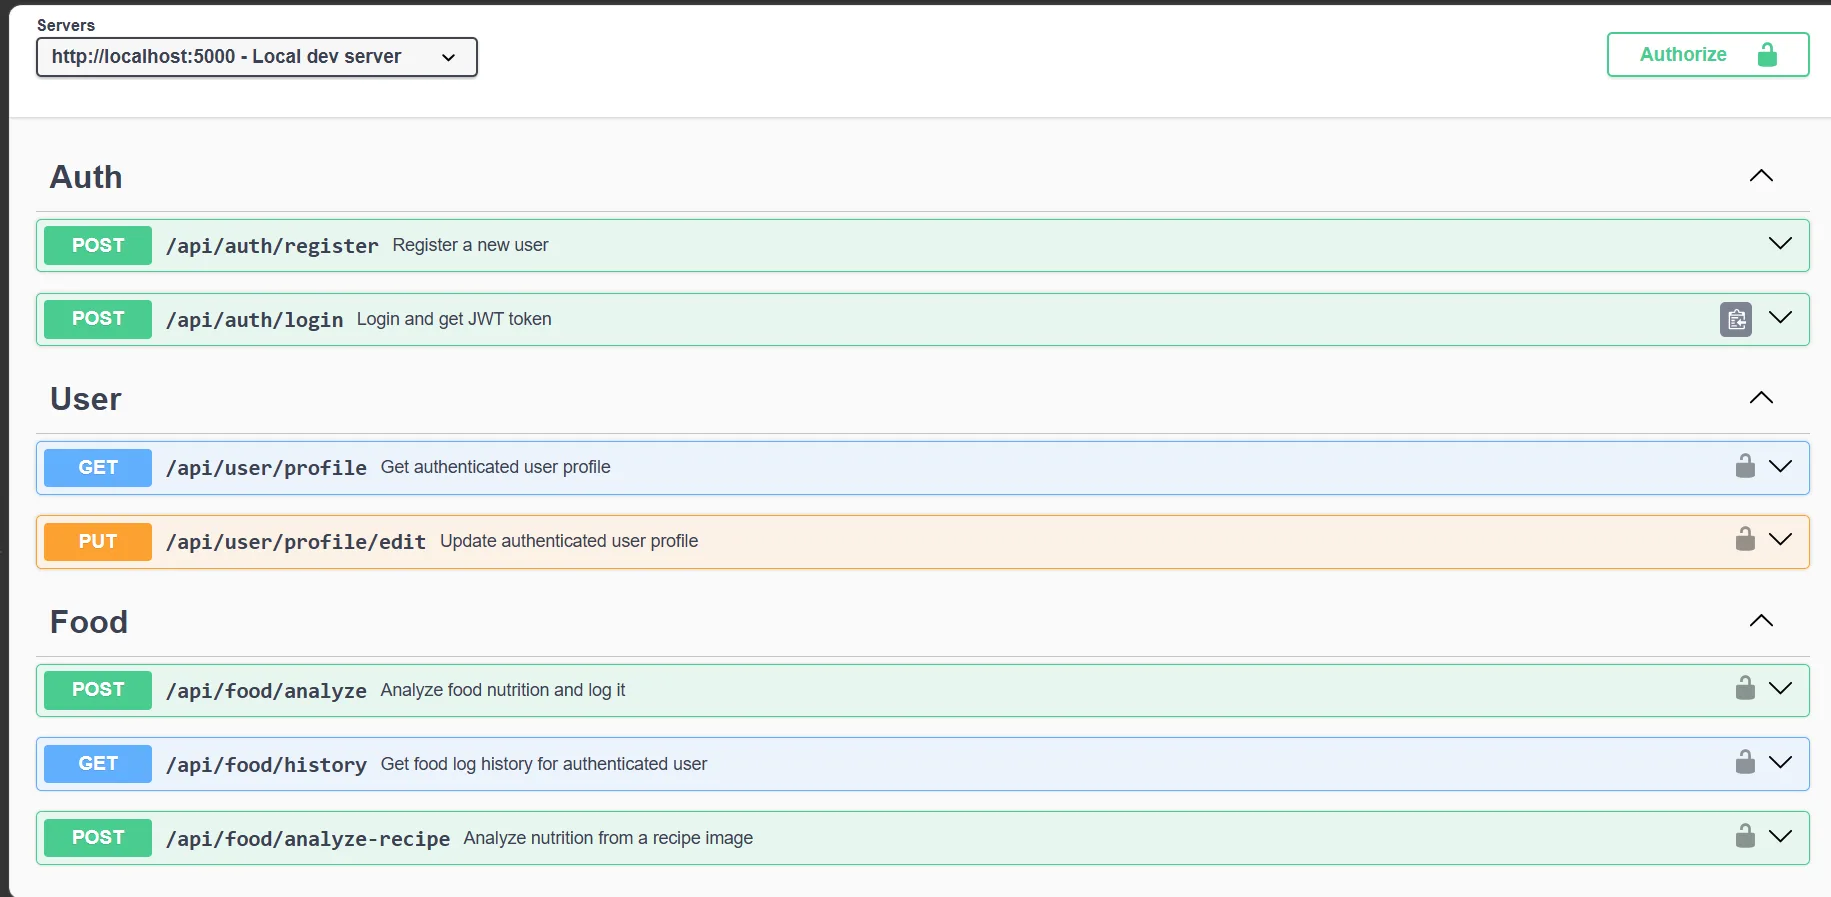
Task: Expand the /api/auth/login chevron
Action: point(1780,318)
